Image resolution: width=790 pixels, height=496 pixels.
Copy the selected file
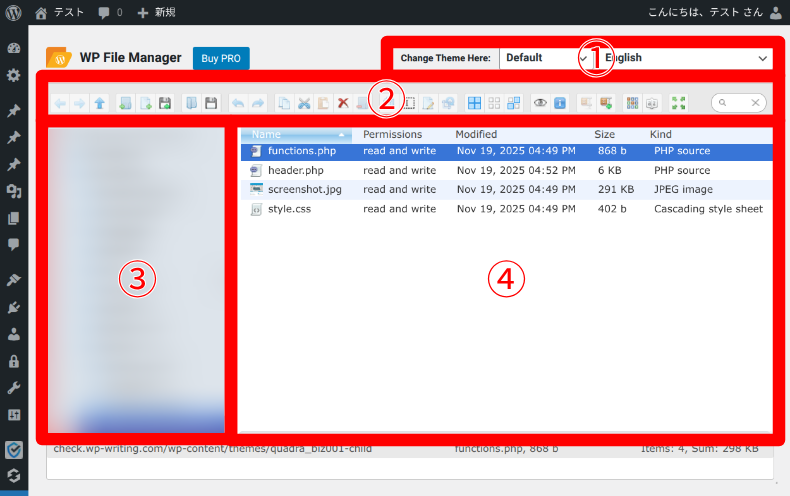pos(284,103)
